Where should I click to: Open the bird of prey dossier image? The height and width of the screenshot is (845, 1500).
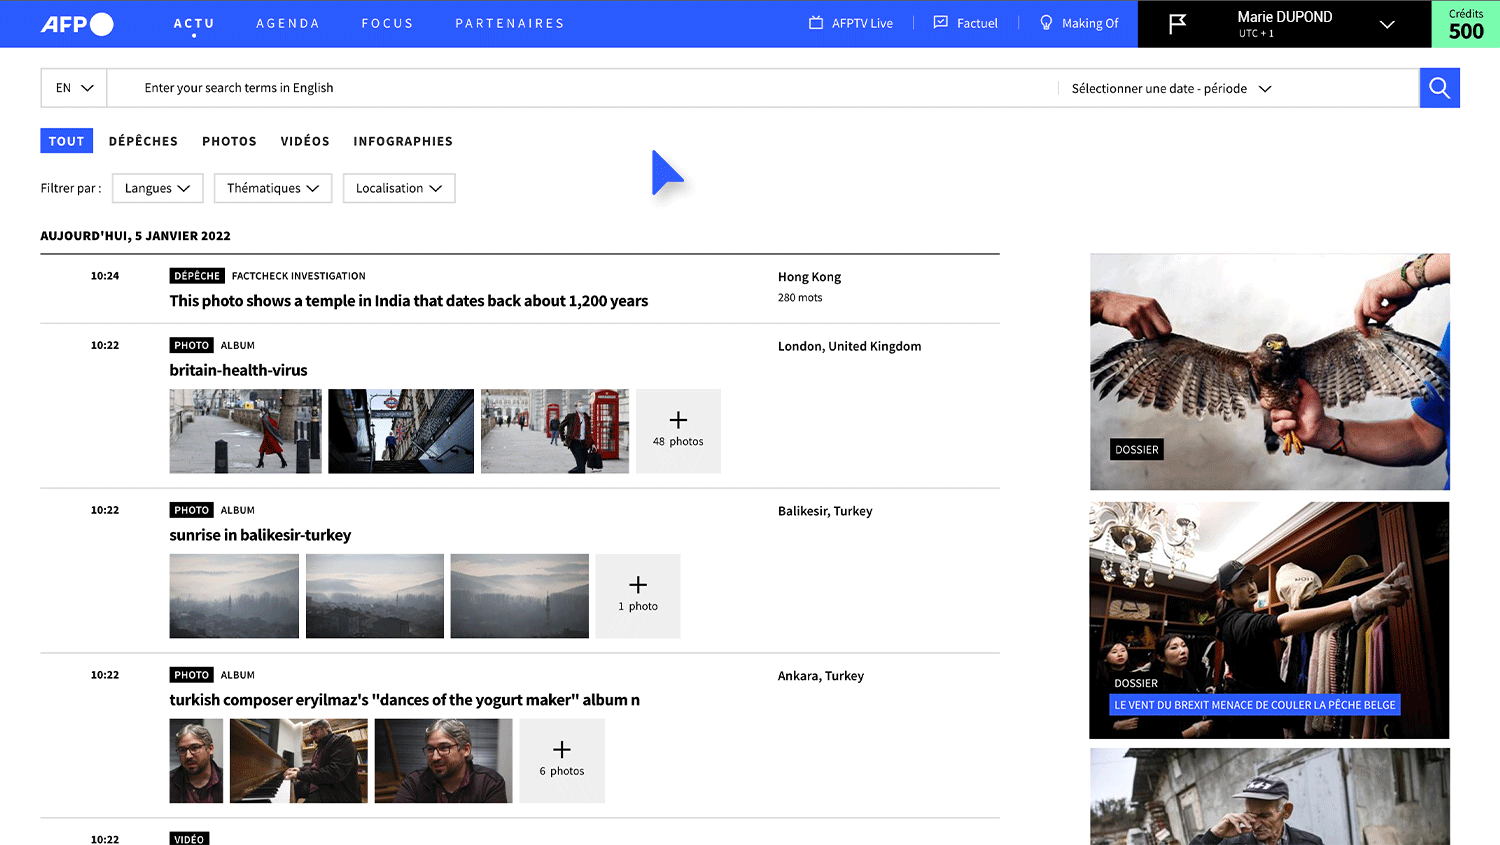tap(1270, 371)
